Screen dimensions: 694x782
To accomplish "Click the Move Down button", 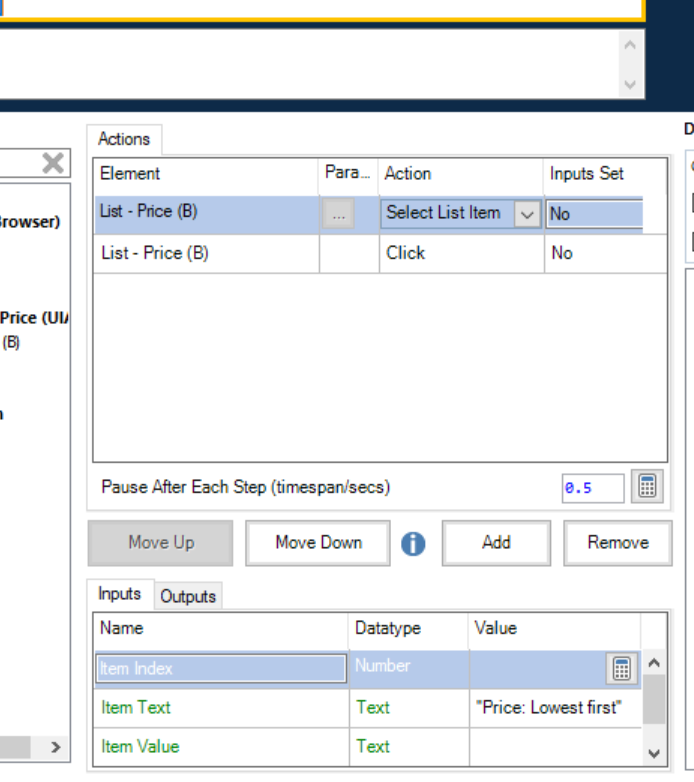I will pos(318,543).
